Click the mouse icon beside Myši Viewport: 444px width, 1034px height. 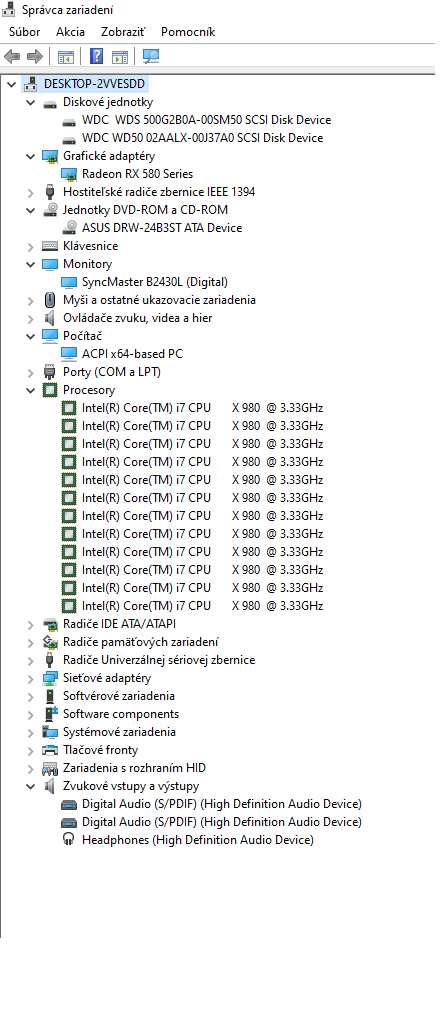point(49,300)
